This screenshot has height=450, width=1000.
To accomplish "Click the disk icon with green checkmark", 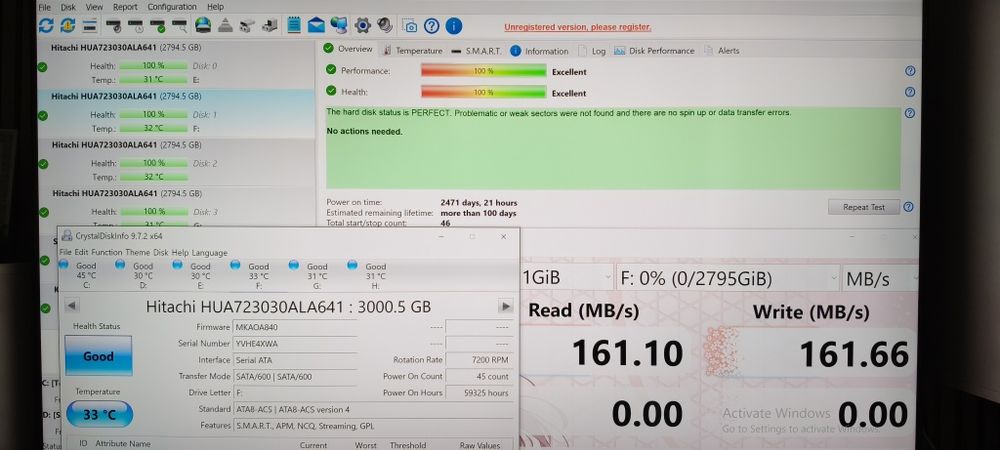I will point(158,26).
